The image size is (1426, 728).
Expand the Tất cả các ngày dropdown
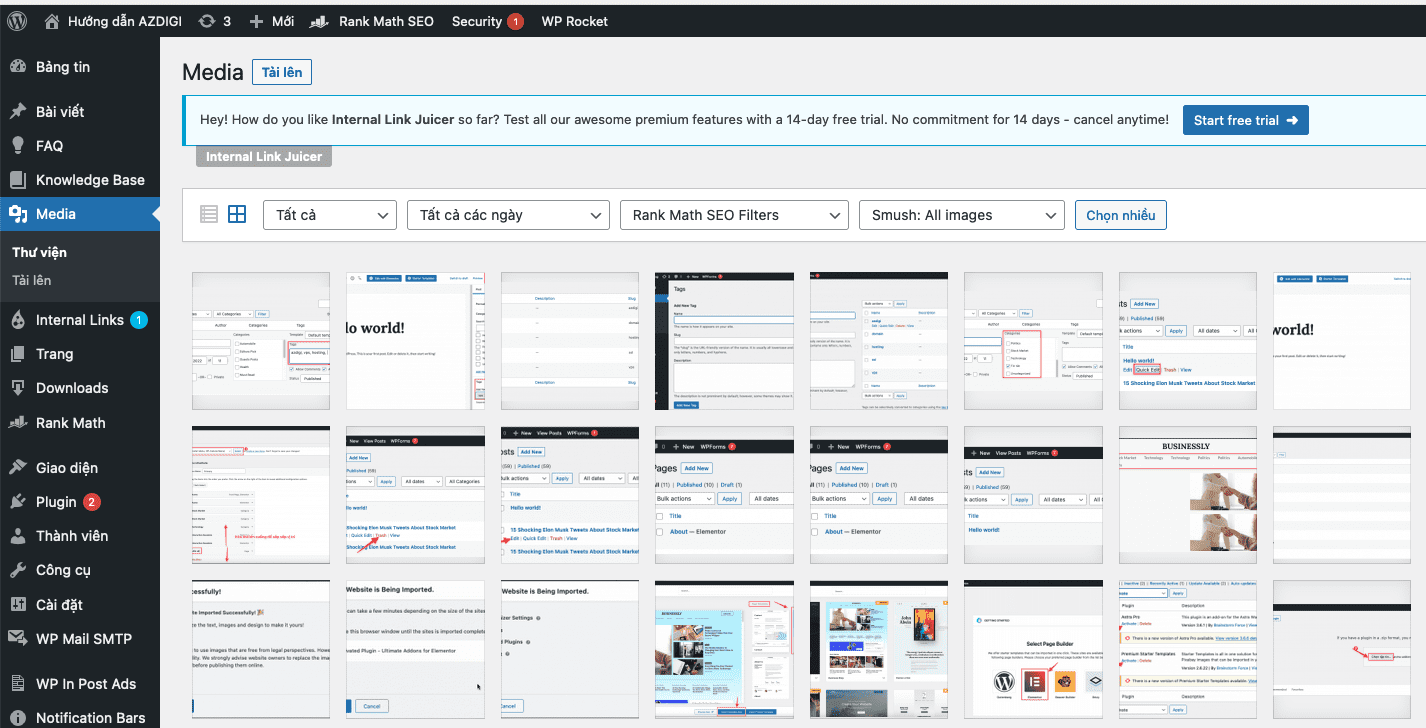coord(508,215)
